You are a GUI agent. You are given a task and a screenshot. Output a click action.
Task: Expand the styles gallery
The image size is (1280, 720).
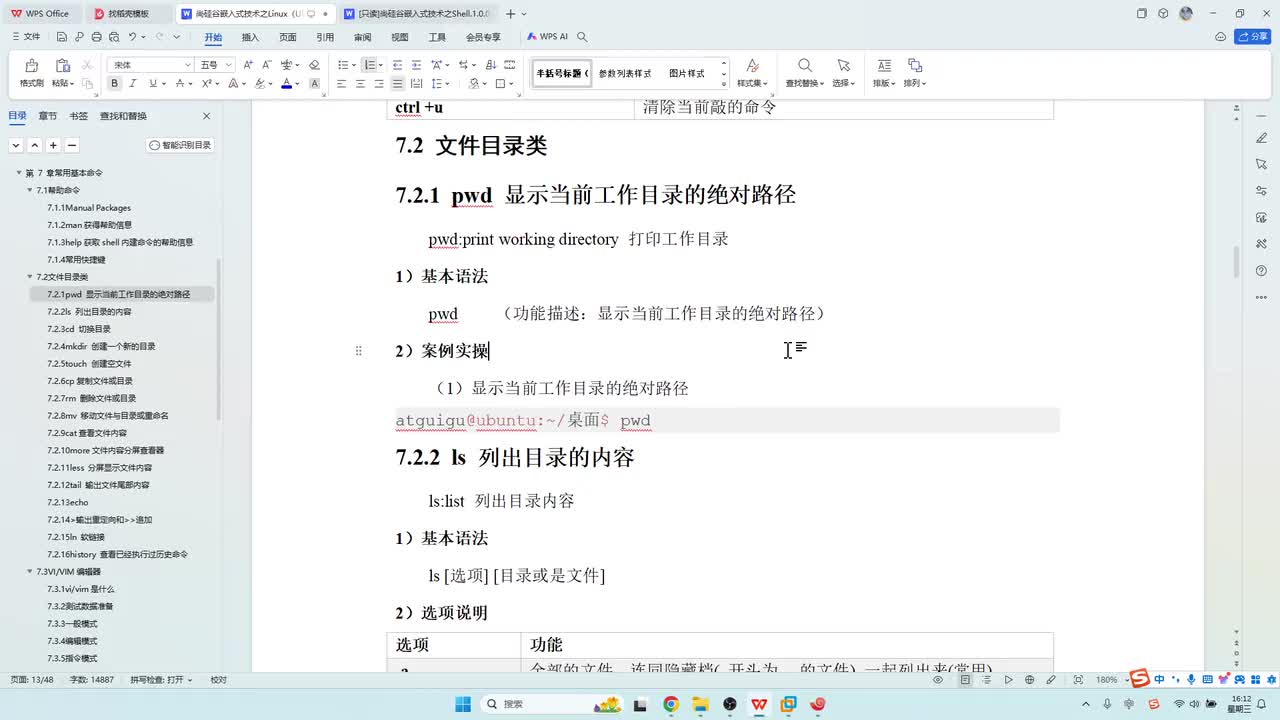[x=724, y=83]
